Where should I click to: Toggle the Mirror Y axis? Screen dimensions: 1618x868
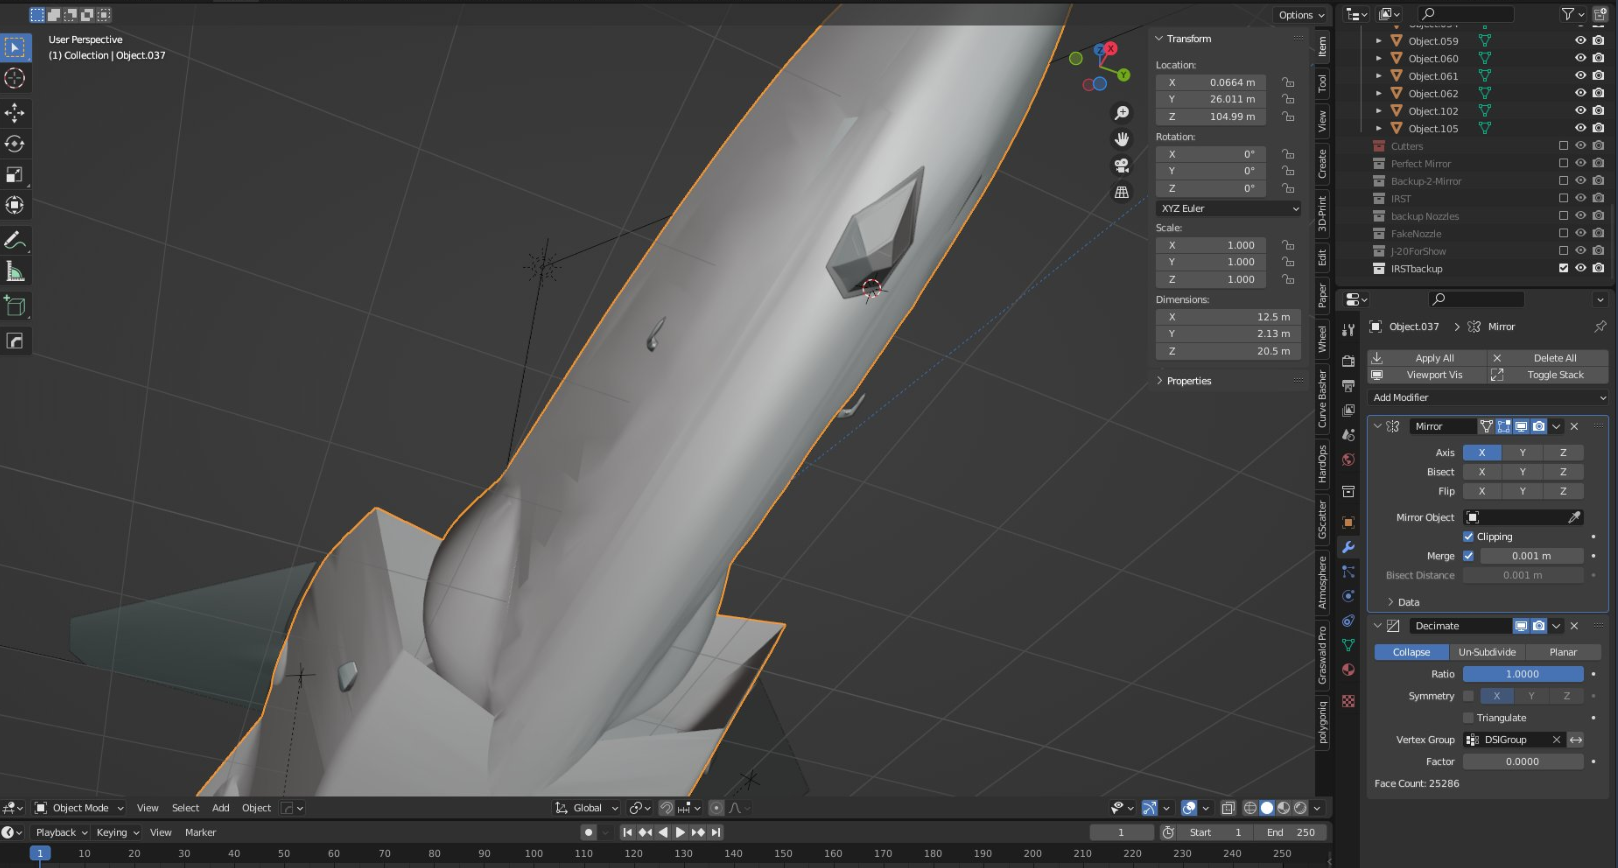[x=1523, y=453]
